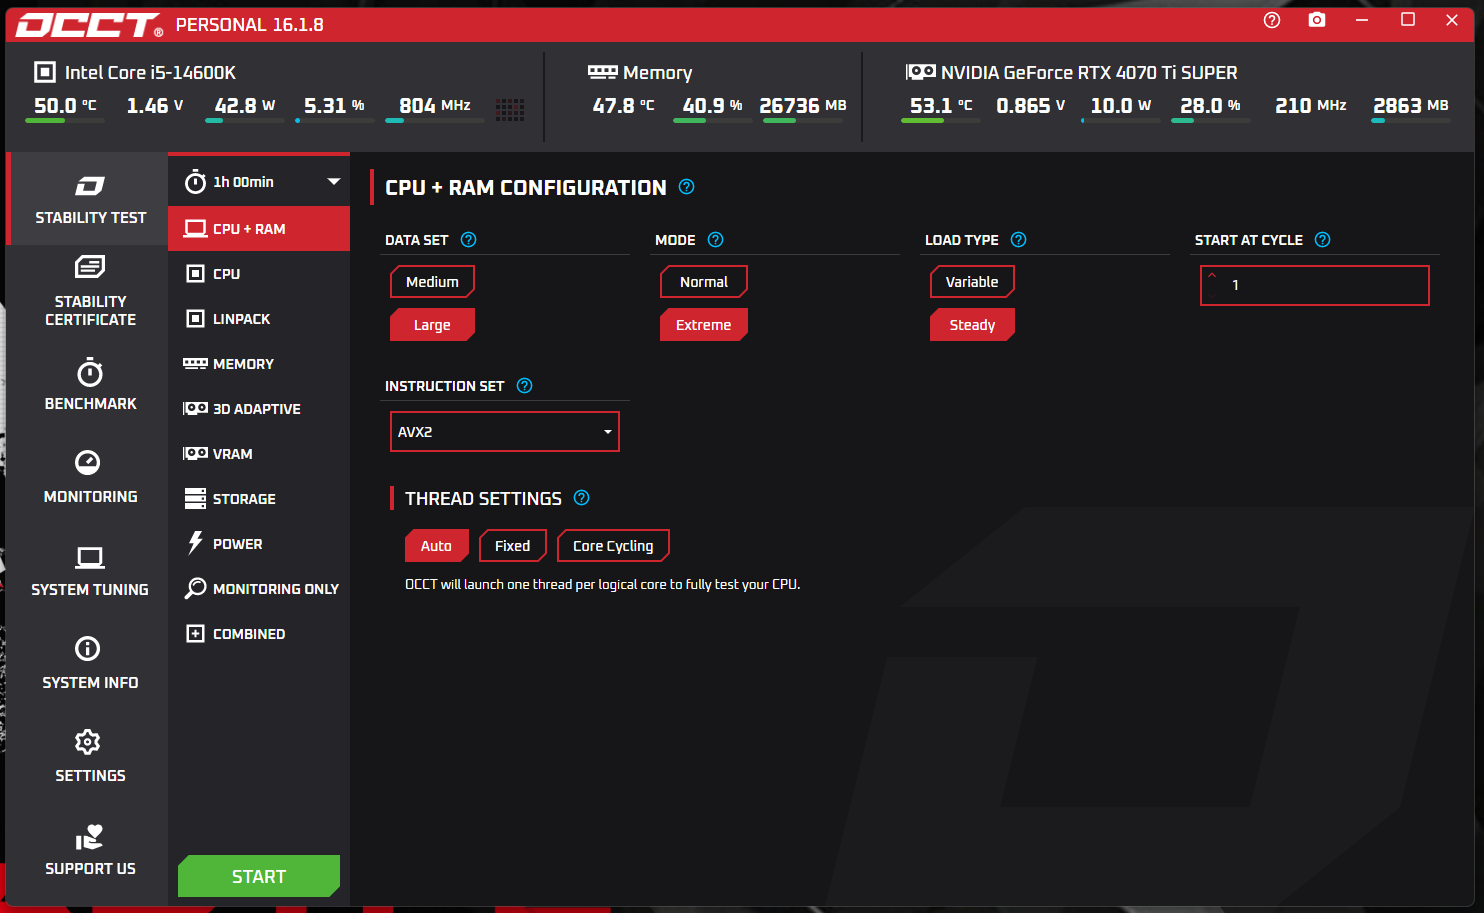Show help for Data Set

pos(468,240)
